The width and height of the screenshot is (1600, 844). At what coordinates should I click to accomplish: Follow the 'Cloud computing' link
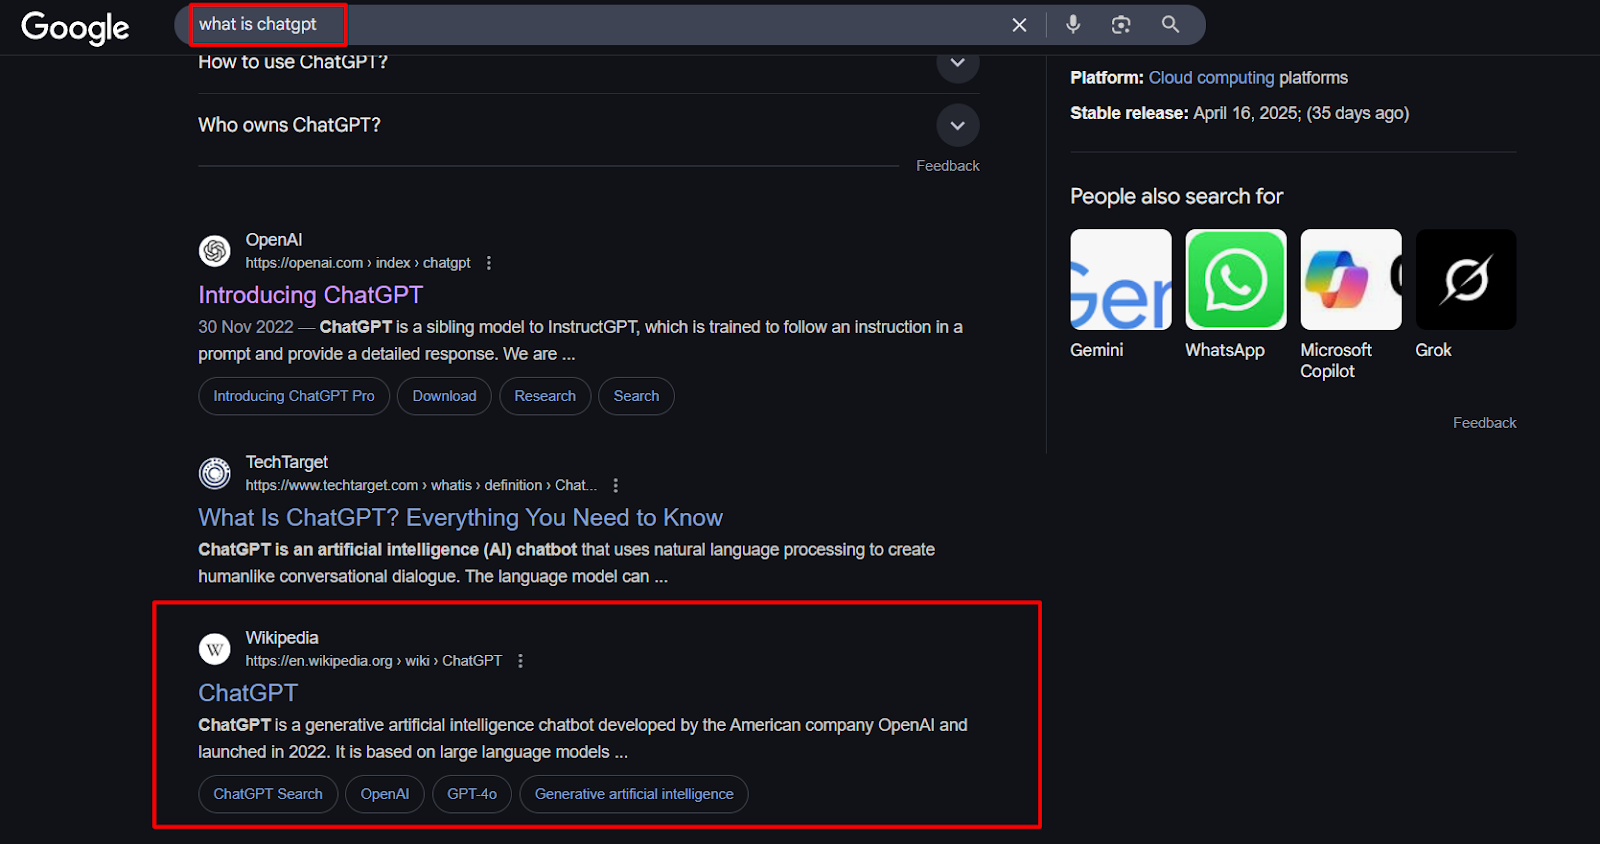coord(1211,78)
